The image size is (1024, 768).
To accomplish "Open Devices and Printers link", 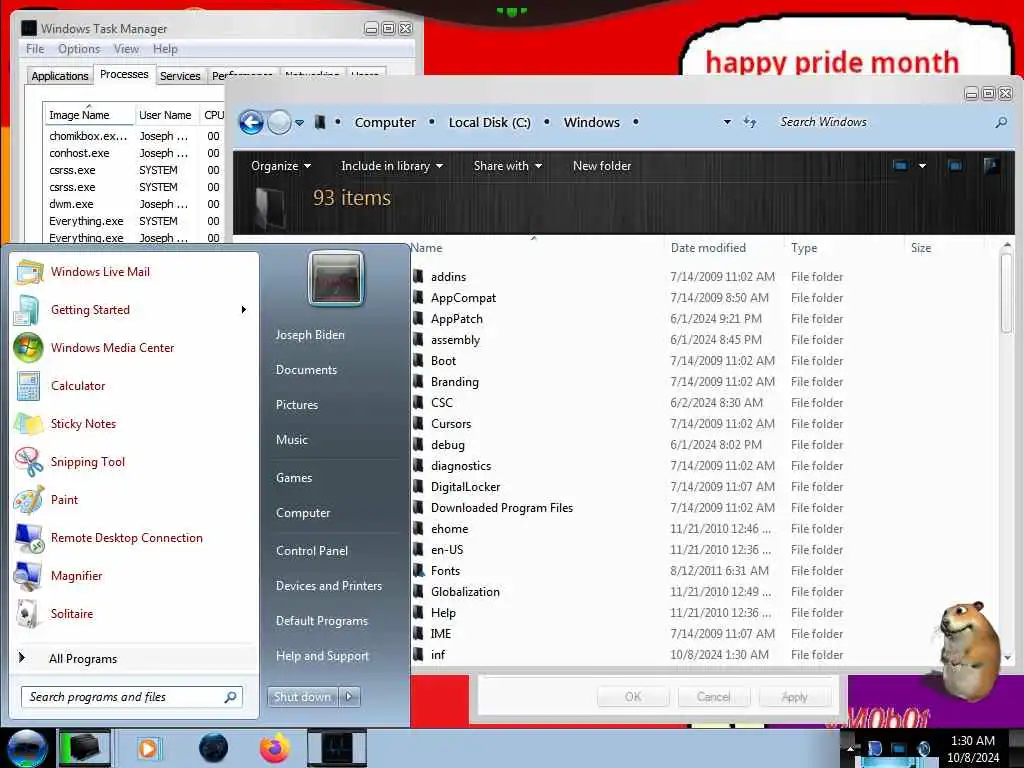I will coord(328,586).
